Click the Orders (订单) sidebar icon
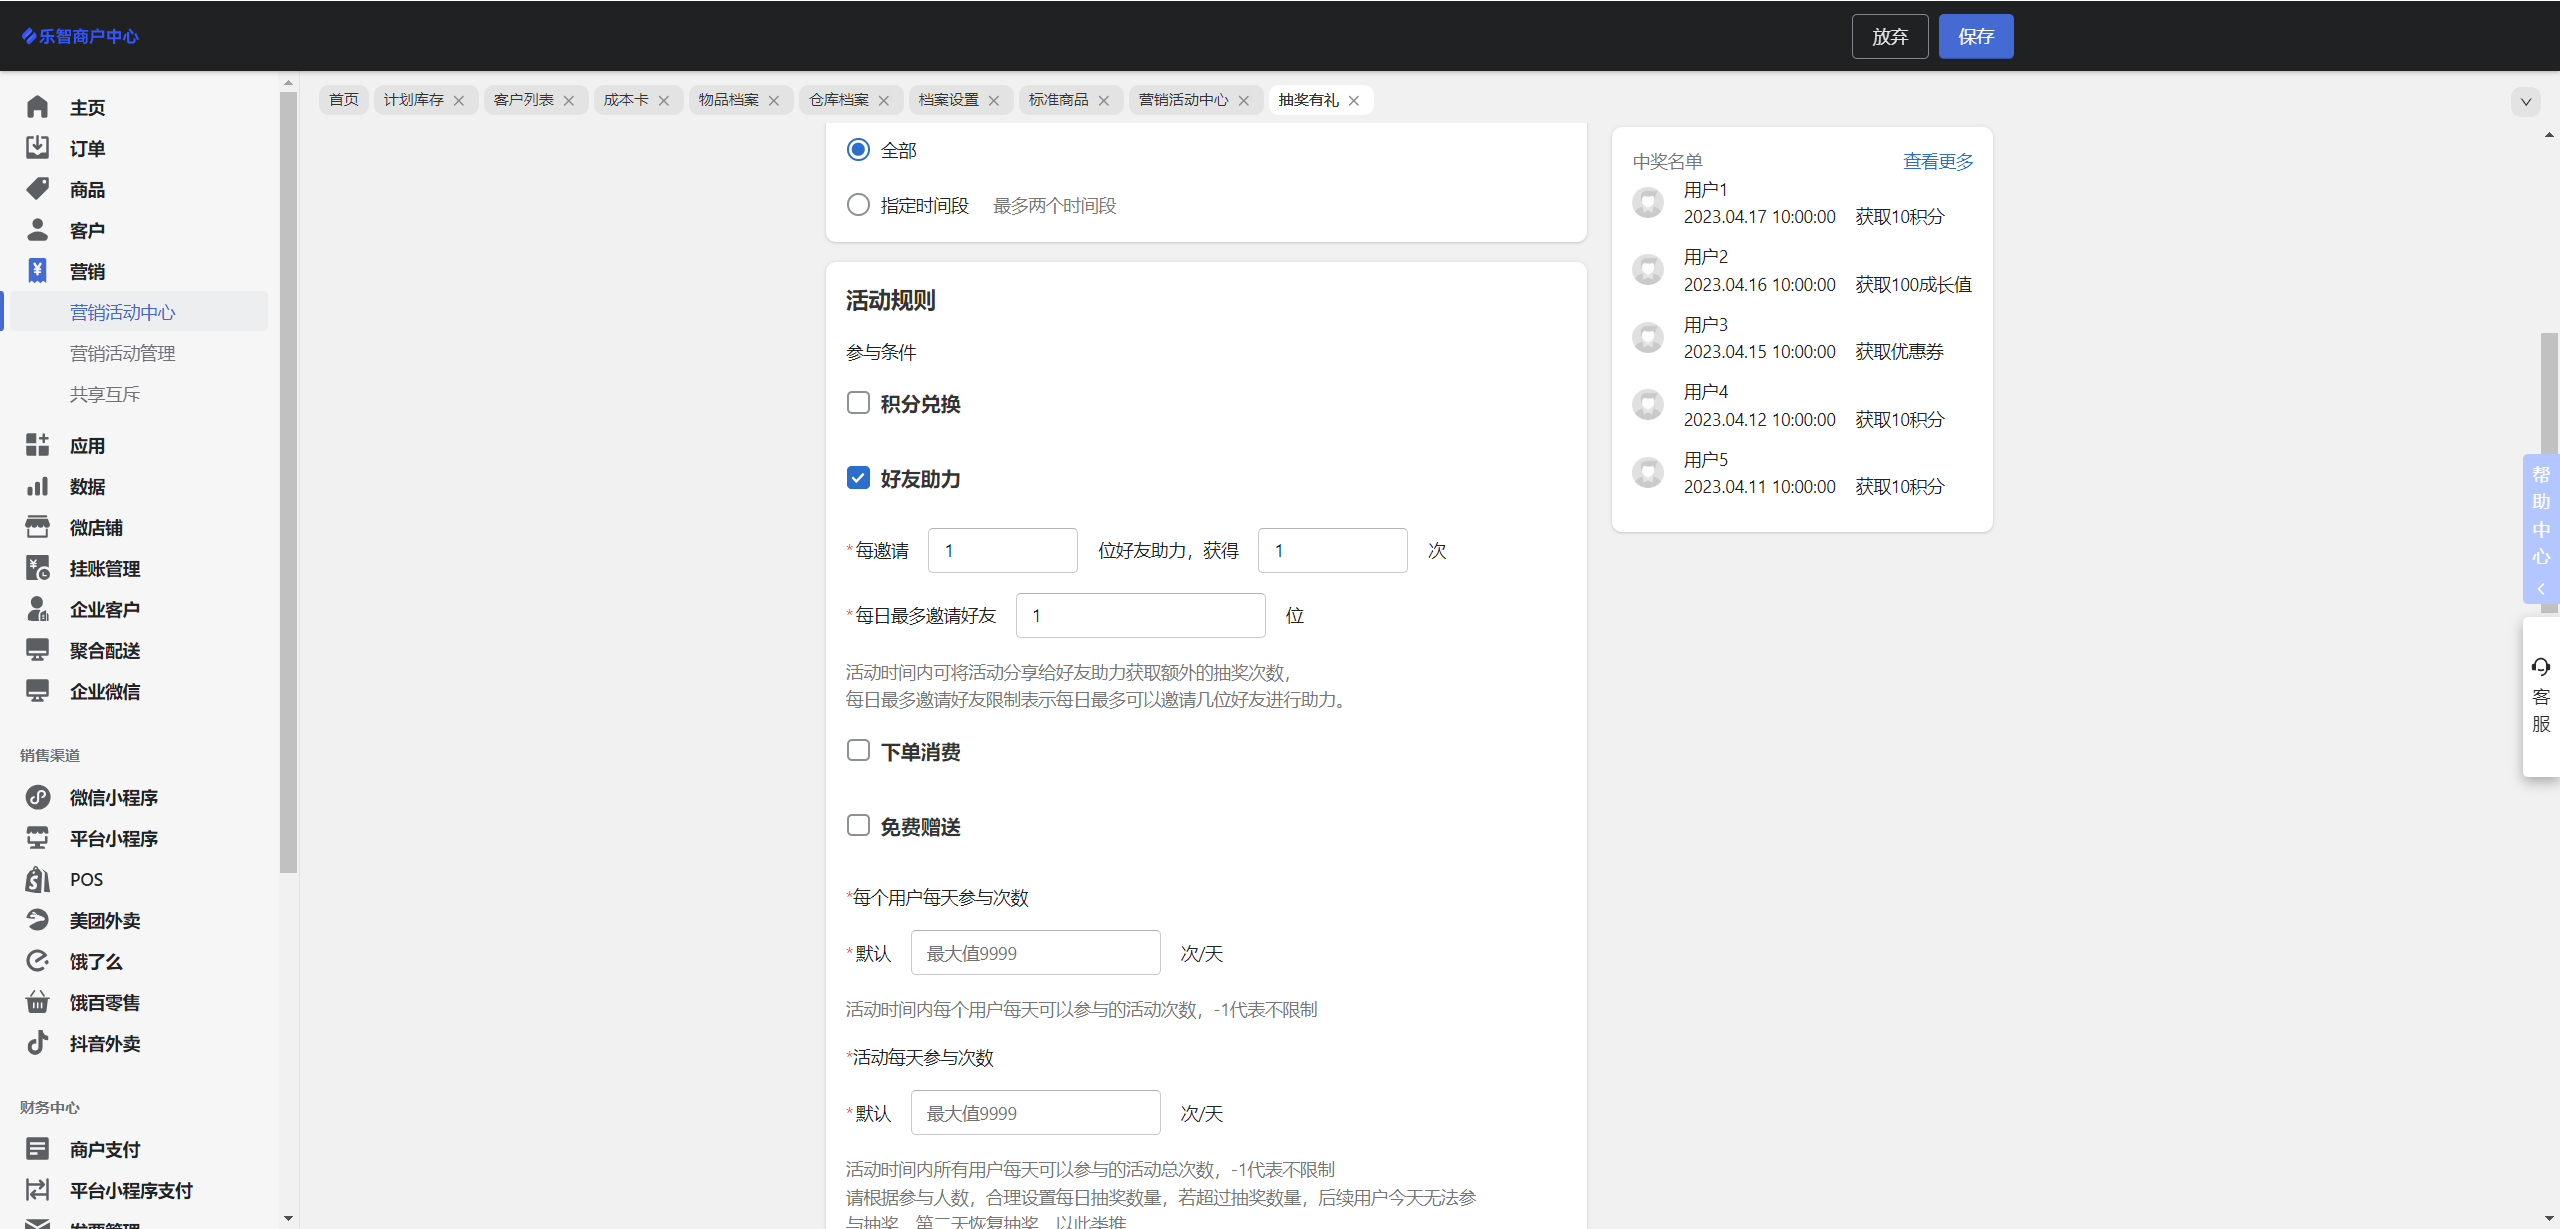This screenshot has width=2560, height=1229. coord(37,148)
